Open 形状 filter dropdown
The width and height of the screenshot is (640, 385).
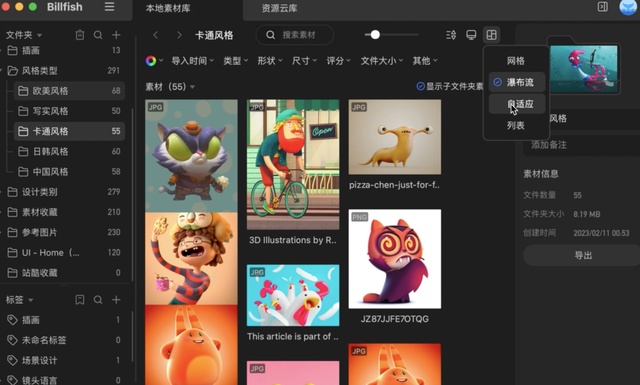pos(270,61)
